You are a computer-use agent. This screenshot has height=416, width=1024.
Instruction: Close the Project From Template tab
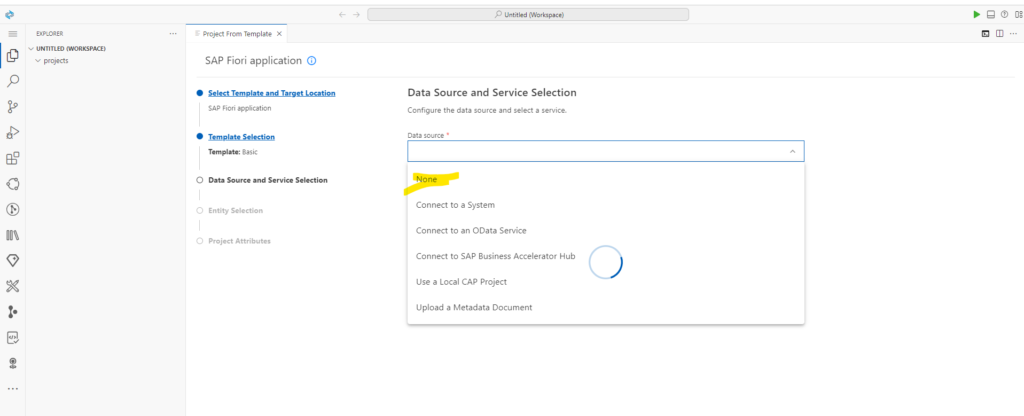click(280, 33)
